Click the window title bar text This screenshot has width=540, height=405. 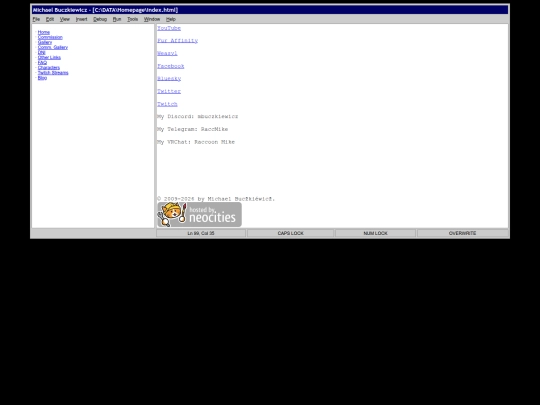click(105, 10)
